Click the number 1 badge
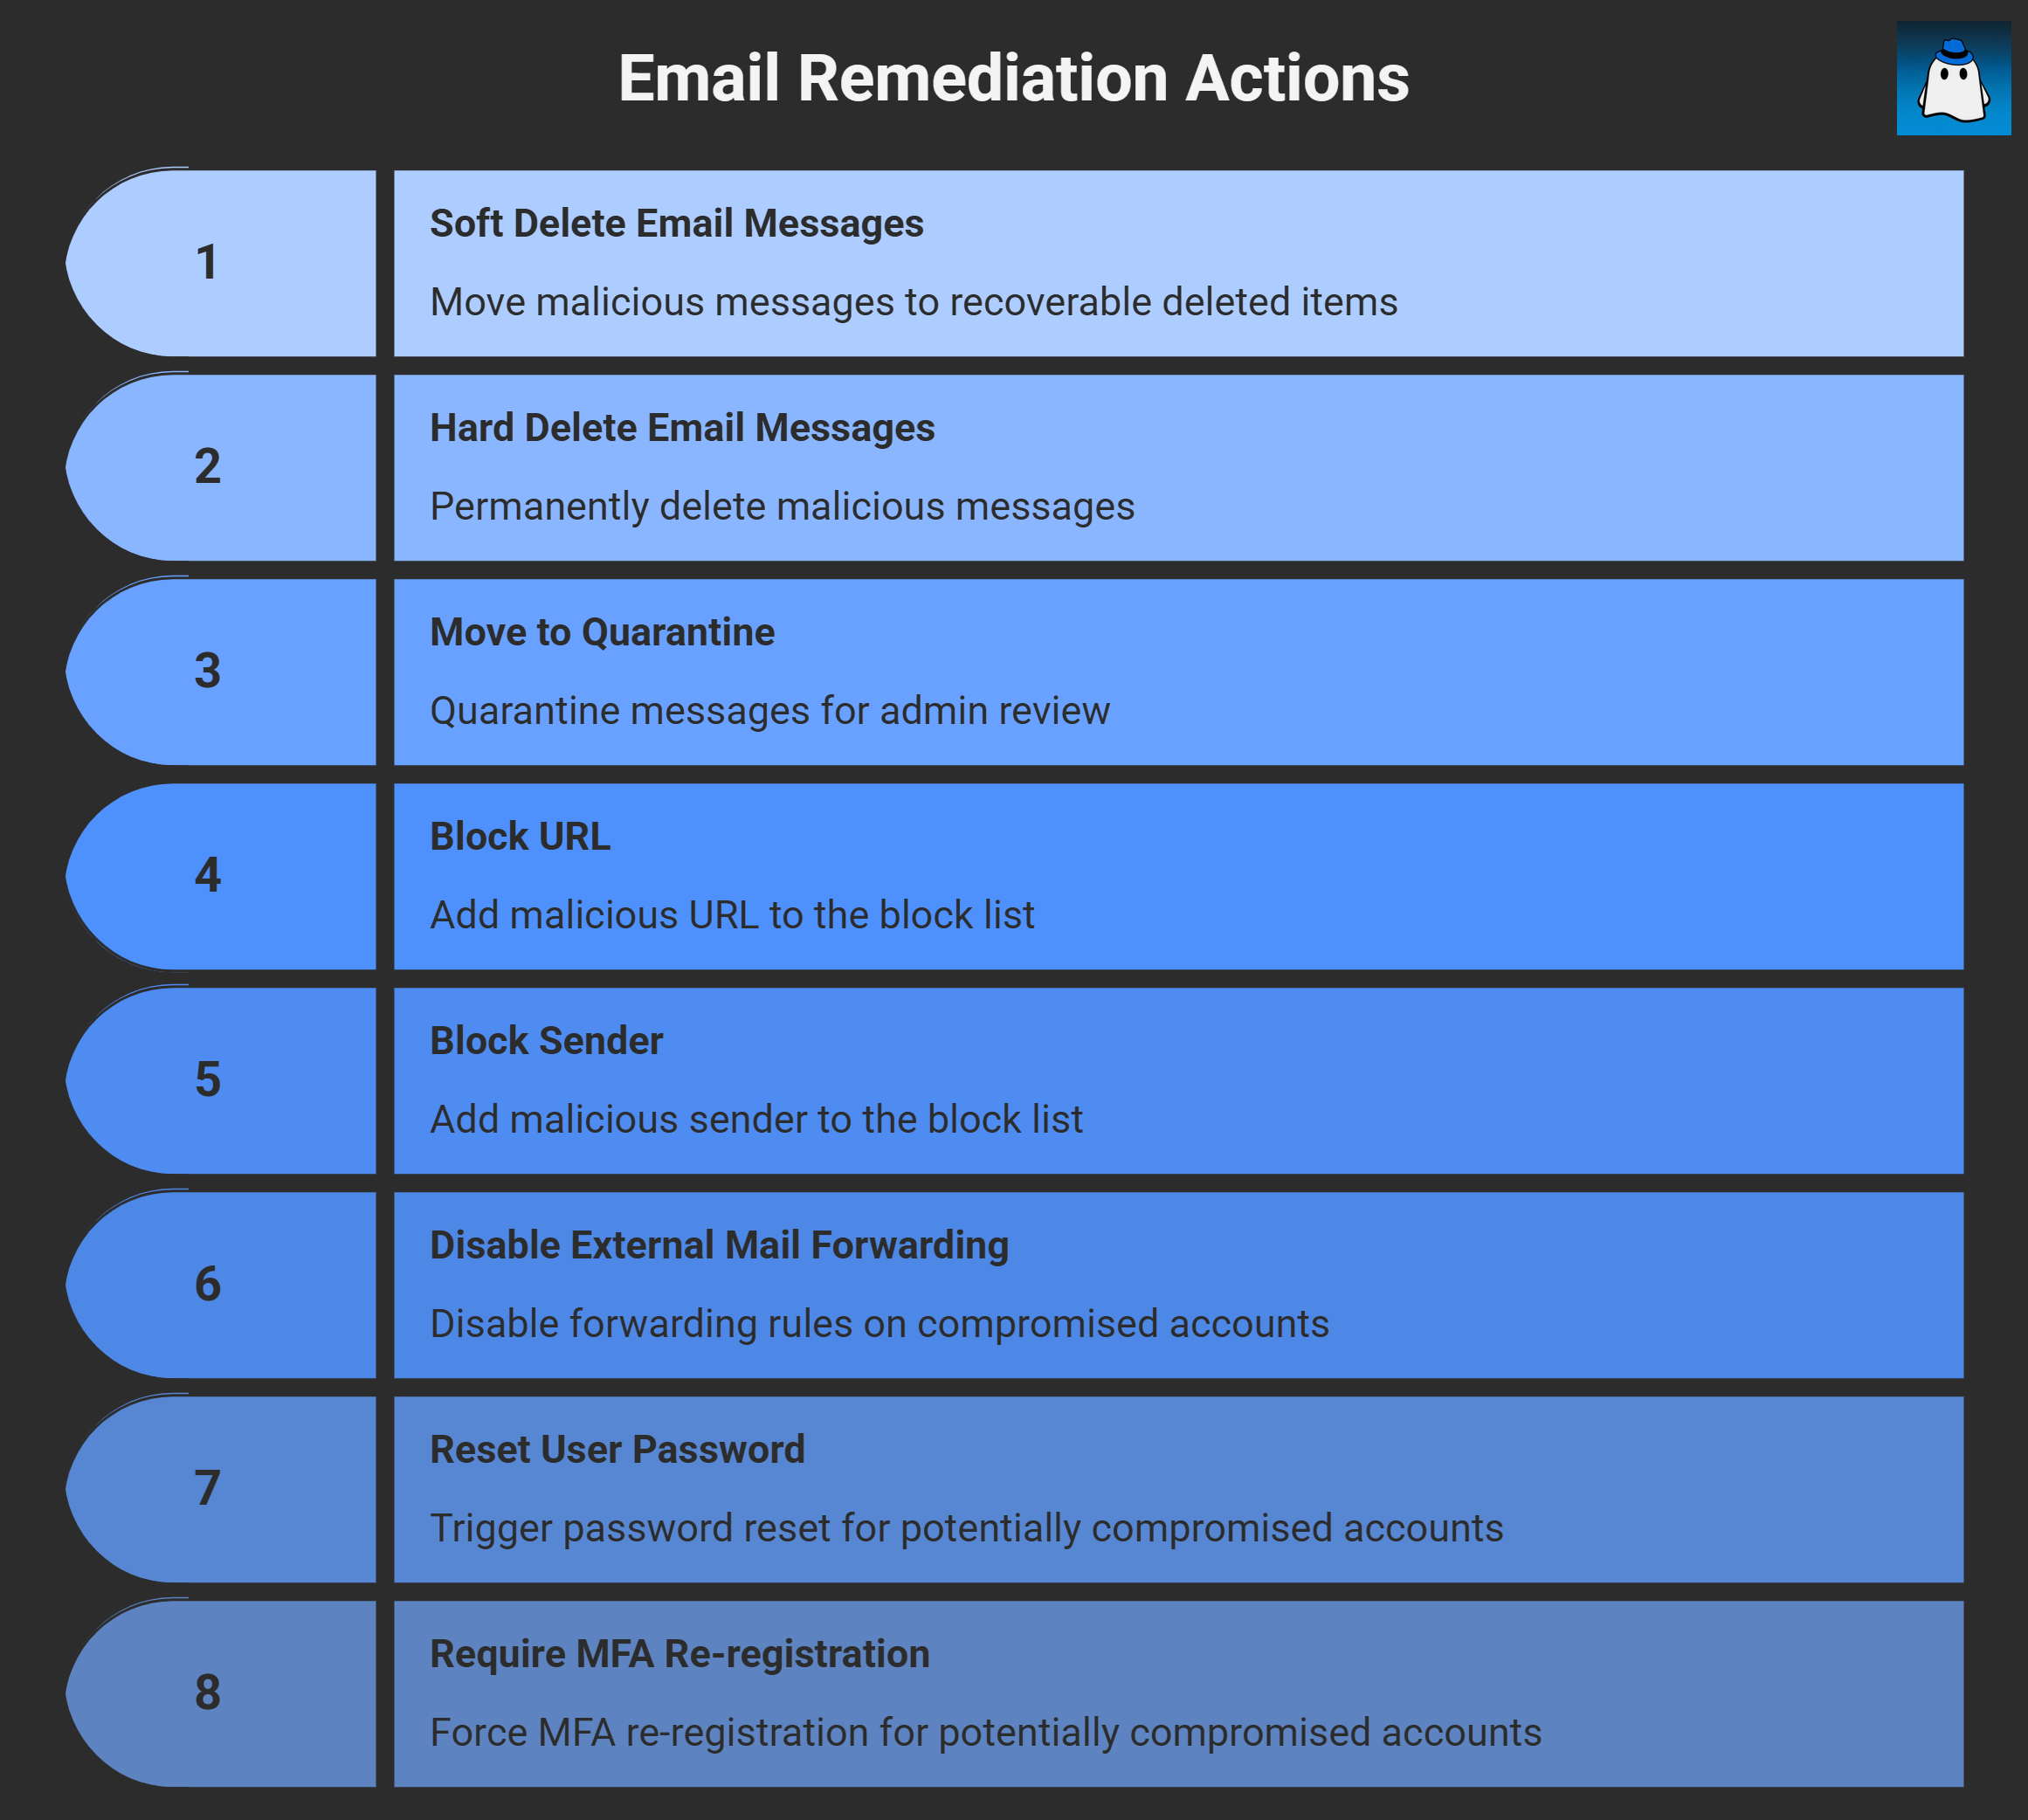Viewport: 2028px width, 1820px height. coord(221,263)
